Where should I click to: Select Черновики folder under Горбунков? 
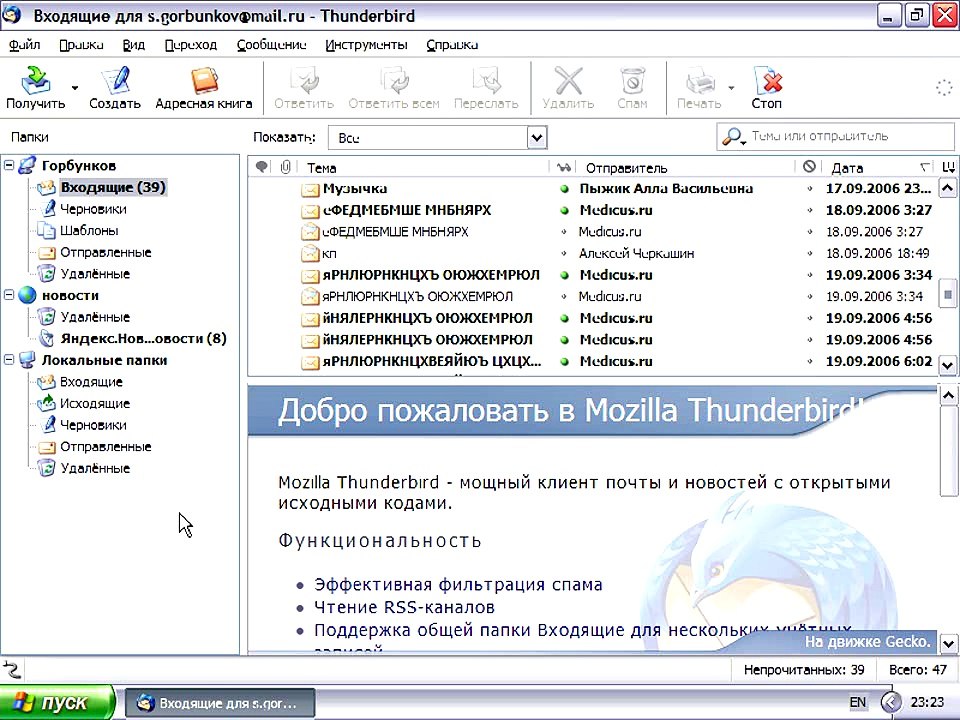coord(93,209)
